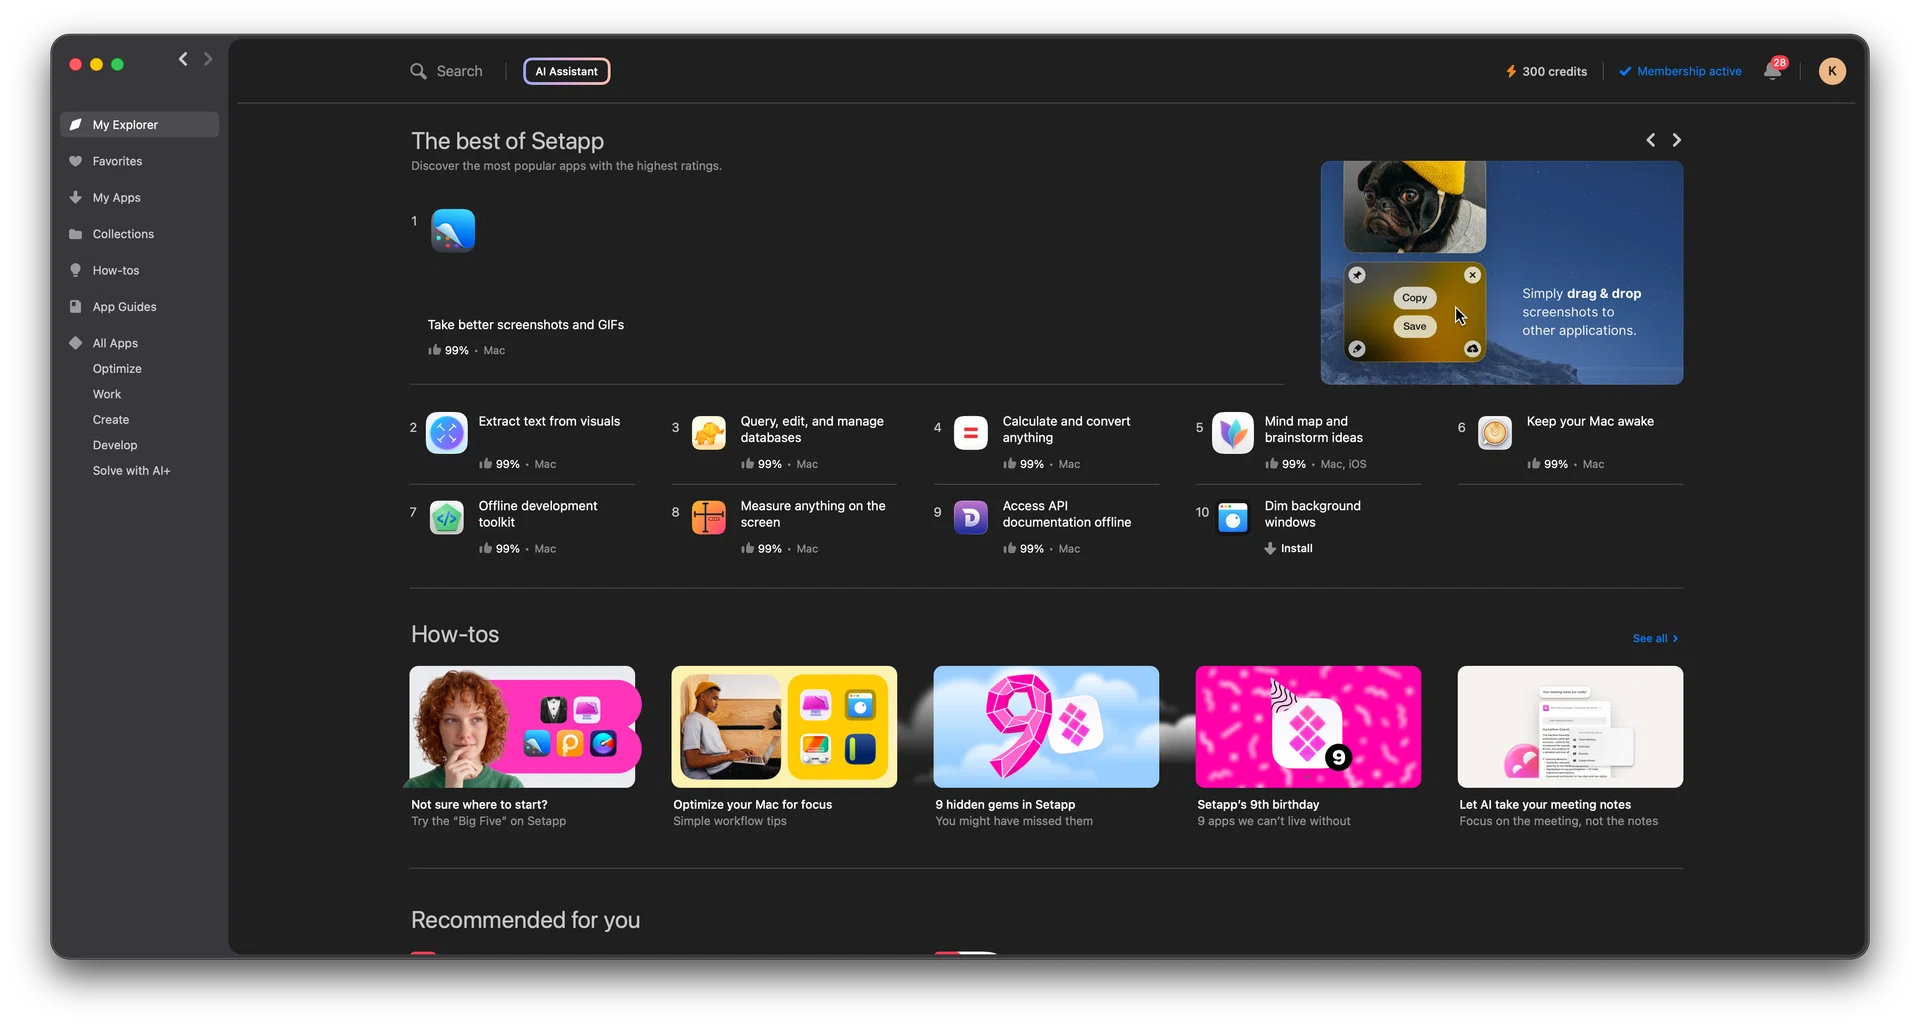The image size is (1920, 1026).
Task: Navigate forward with sidebar forward arrow
Action: point(208,59)
